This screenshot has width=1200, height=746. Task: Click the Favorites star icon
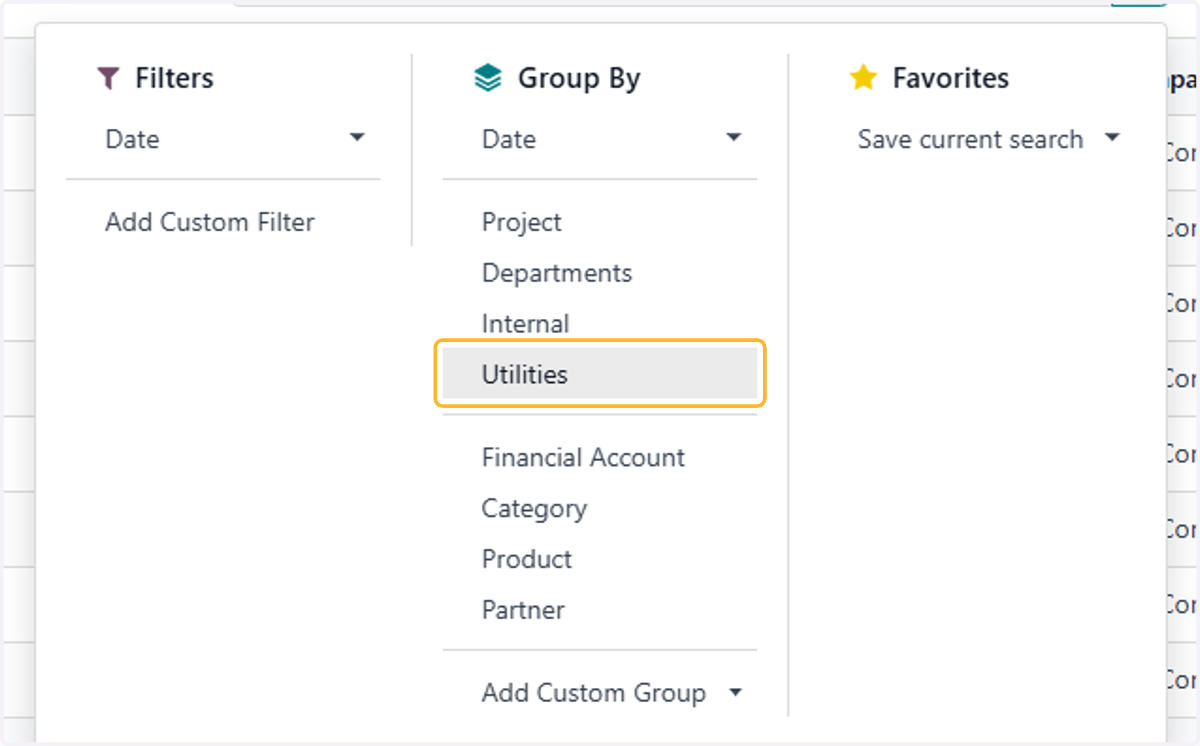(x=863, y=78)
